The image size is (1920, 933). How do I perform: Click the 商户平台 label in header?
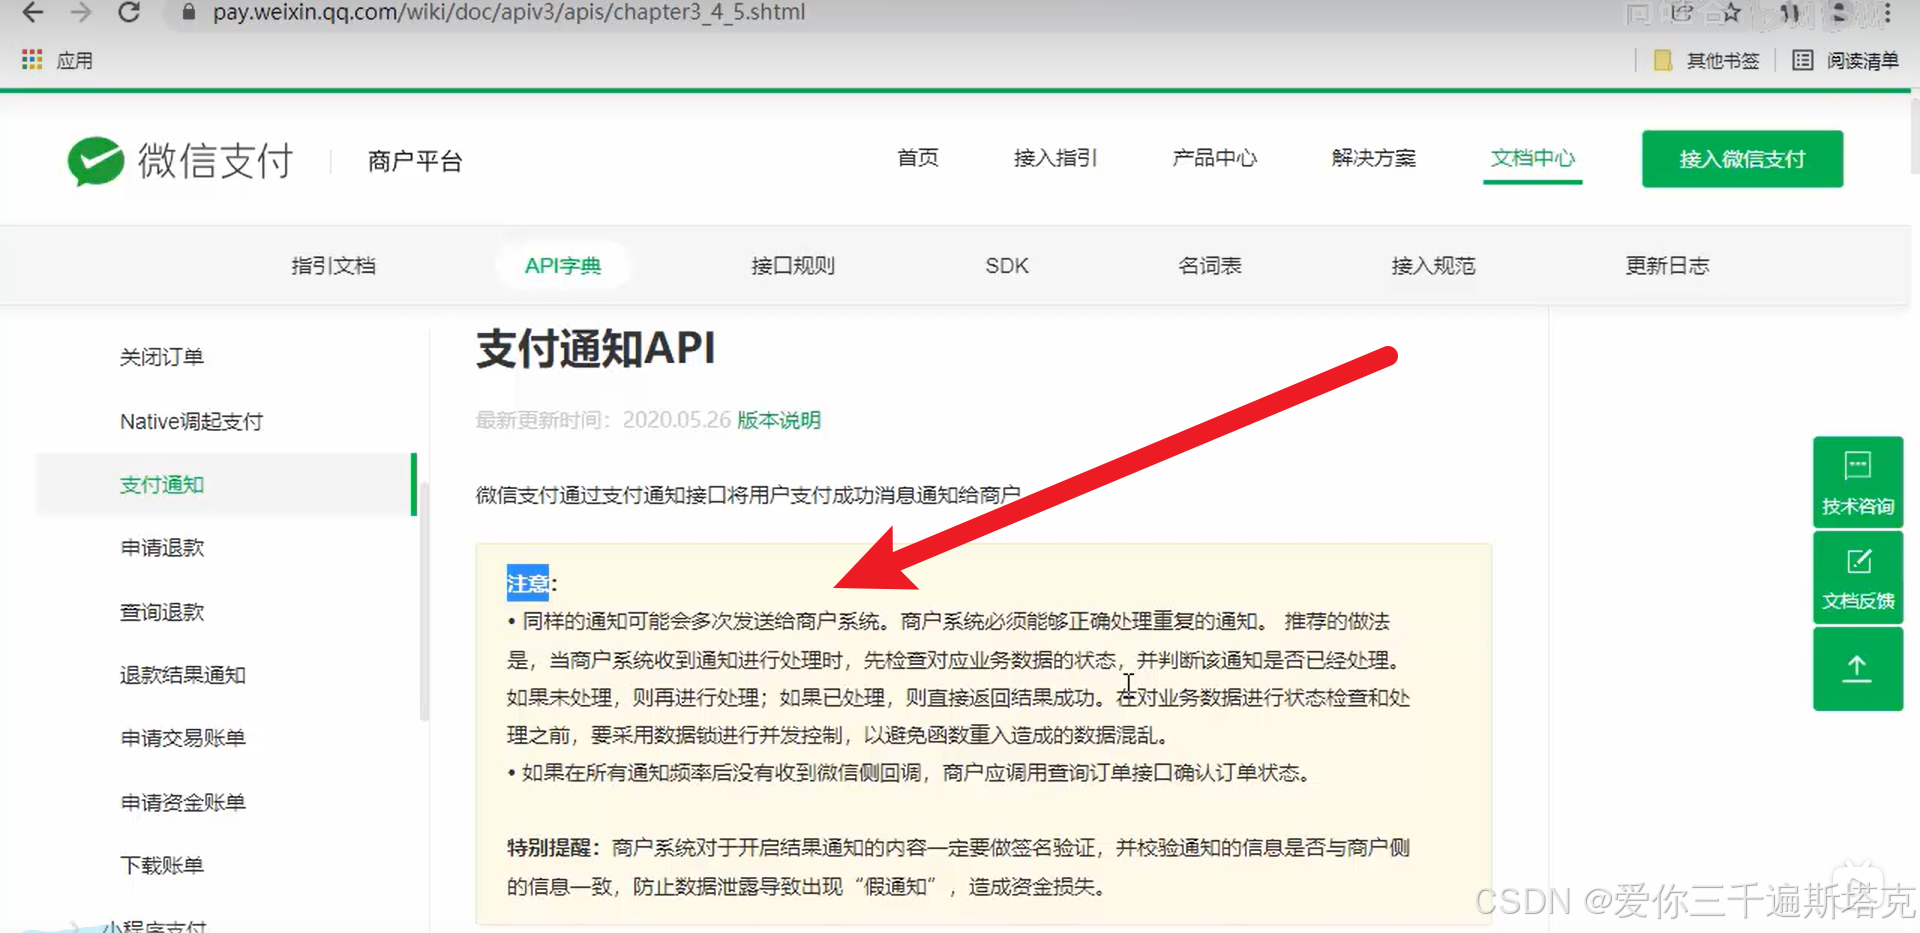415,161
